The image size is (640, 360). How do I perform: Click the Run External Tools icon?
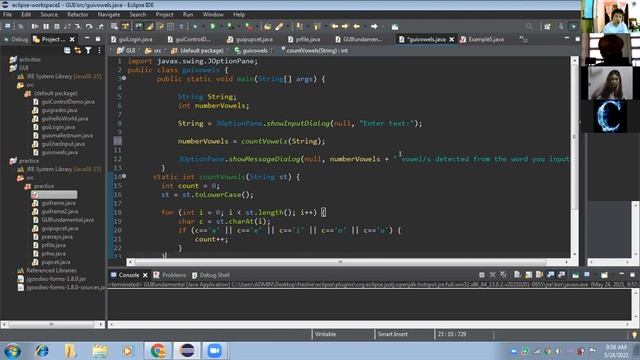[248, 27]
